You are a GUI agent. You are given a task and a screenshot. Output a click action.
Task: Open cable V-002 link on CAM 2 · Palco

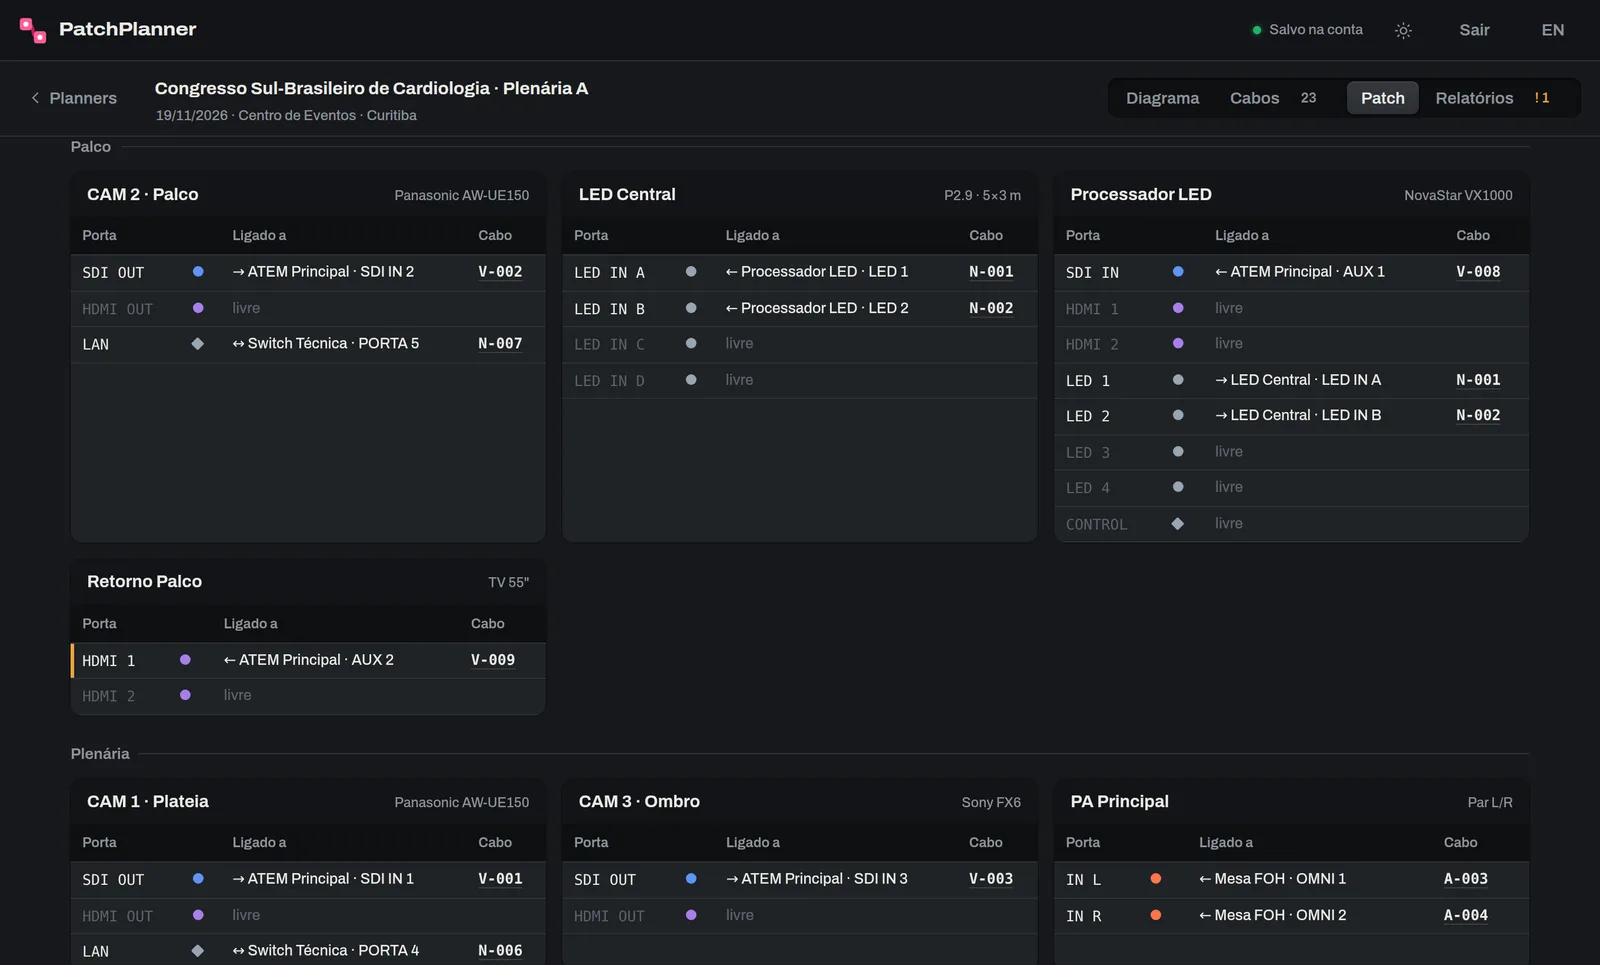[500, 272]
